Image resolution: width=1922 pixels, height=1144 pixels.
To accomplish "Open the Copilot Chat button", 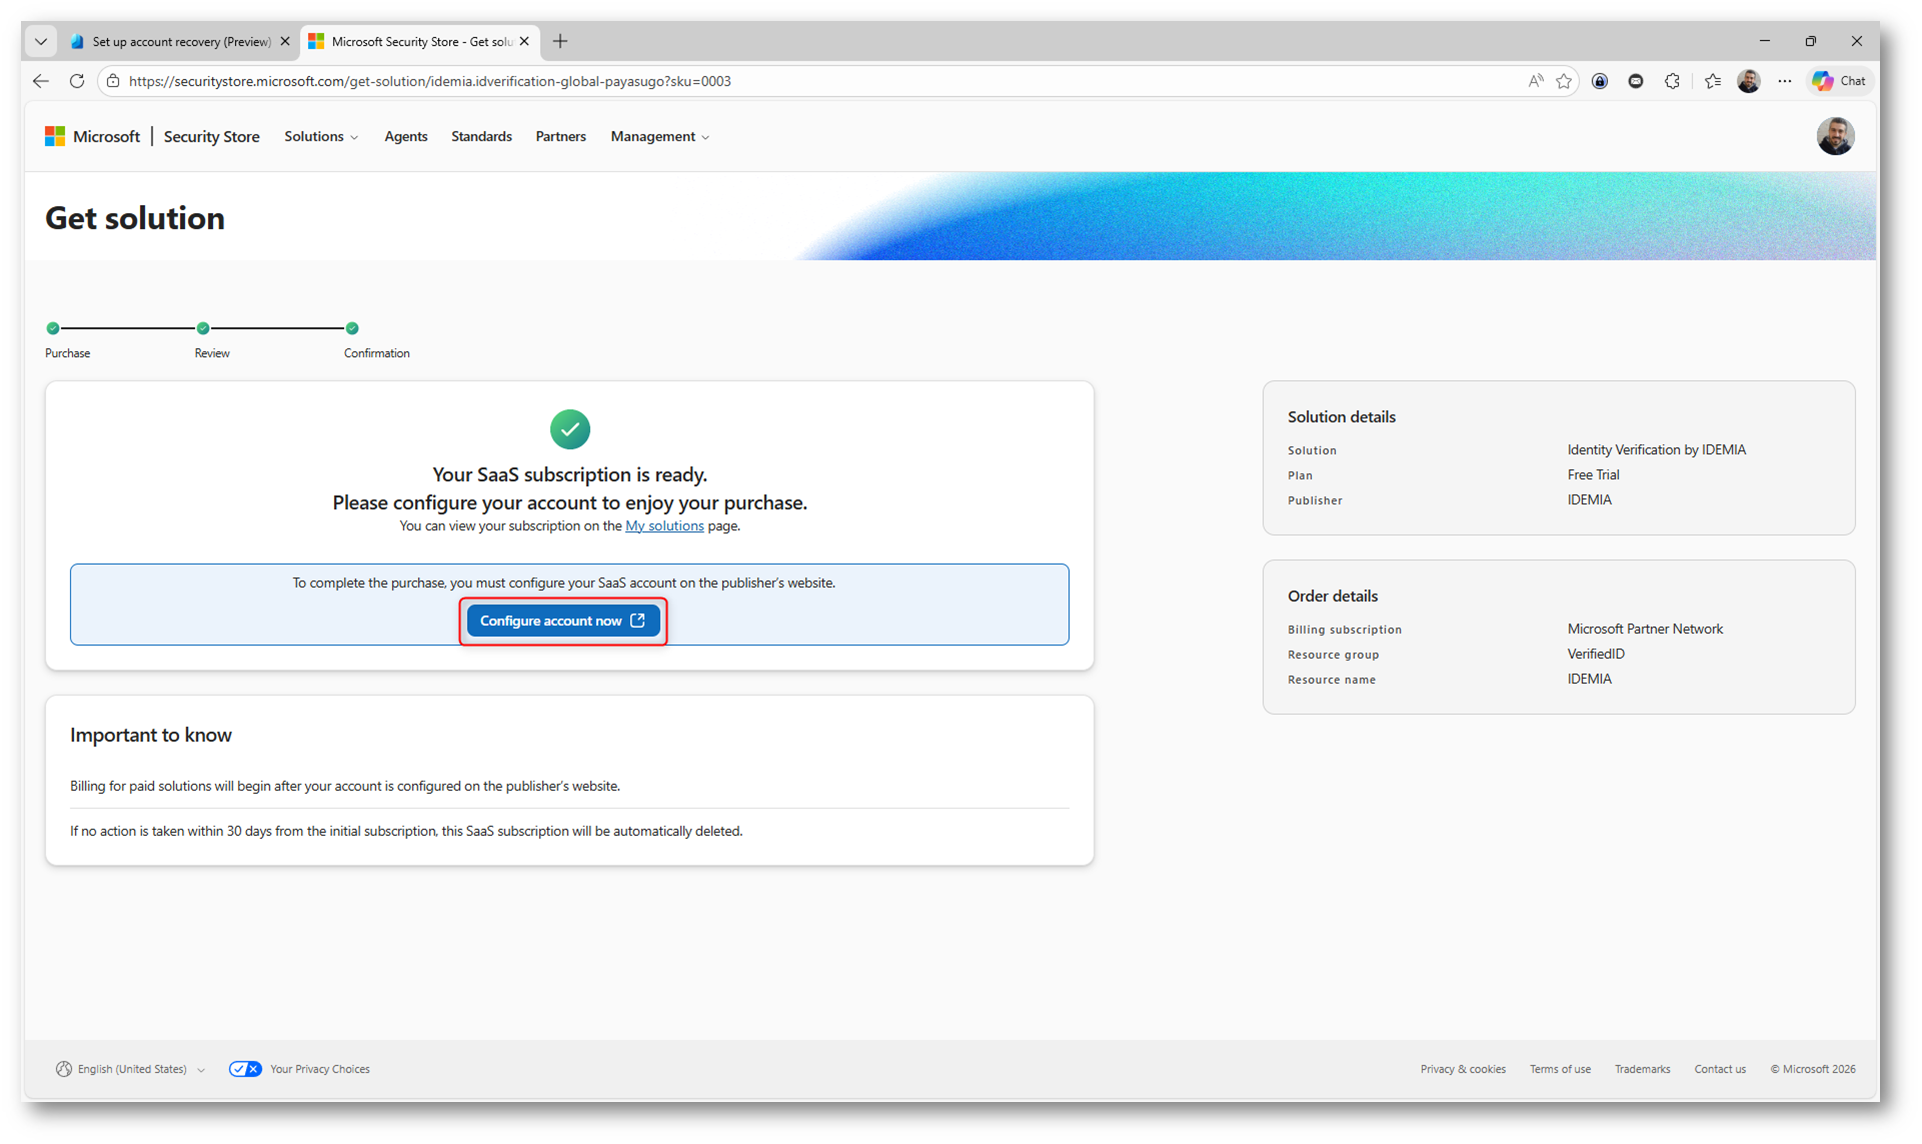I will (1840, 81).
